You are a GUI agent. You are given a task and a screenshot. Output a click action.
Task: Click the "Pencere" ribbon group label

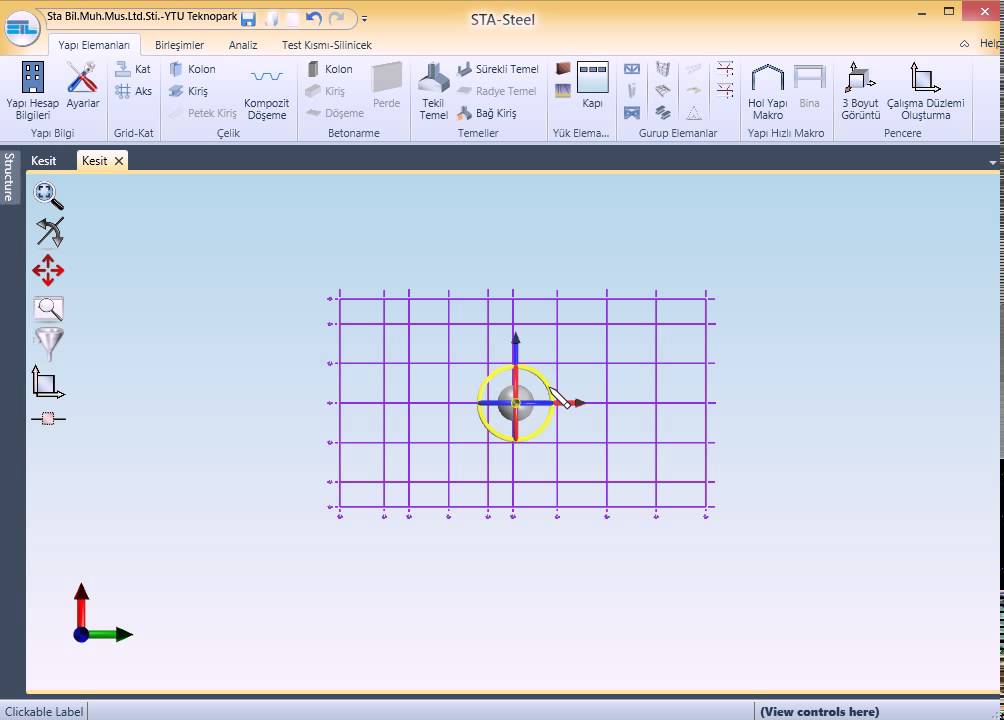tap(902, 133)
